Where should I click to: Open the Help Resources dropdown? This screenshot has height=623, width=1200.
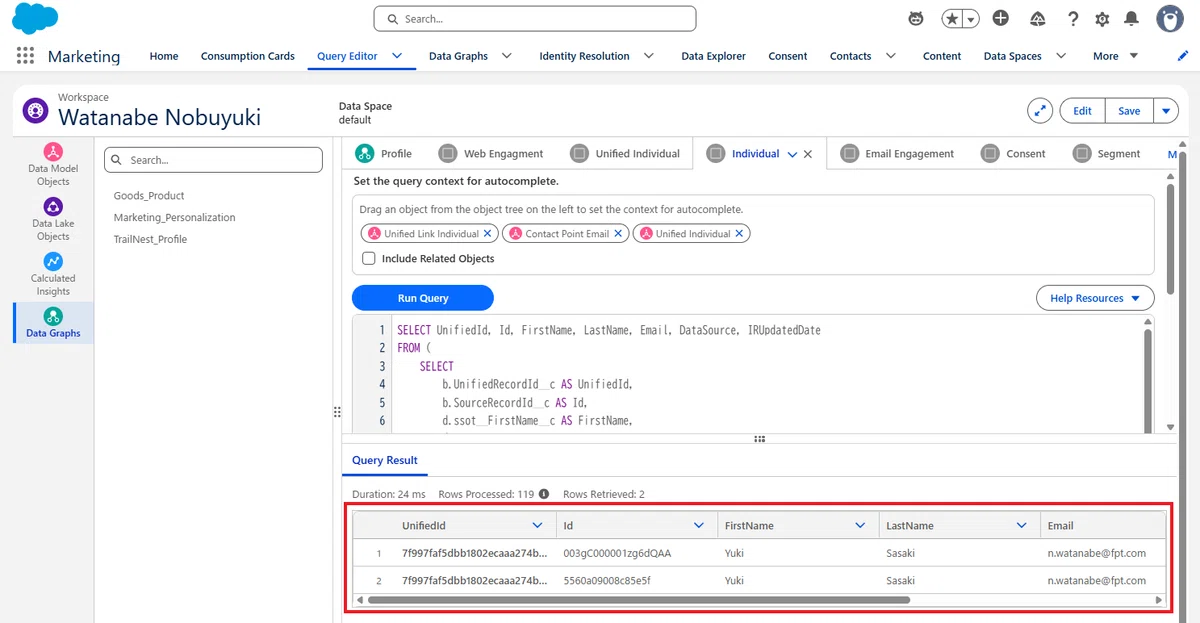click(x=1095, y=298)
